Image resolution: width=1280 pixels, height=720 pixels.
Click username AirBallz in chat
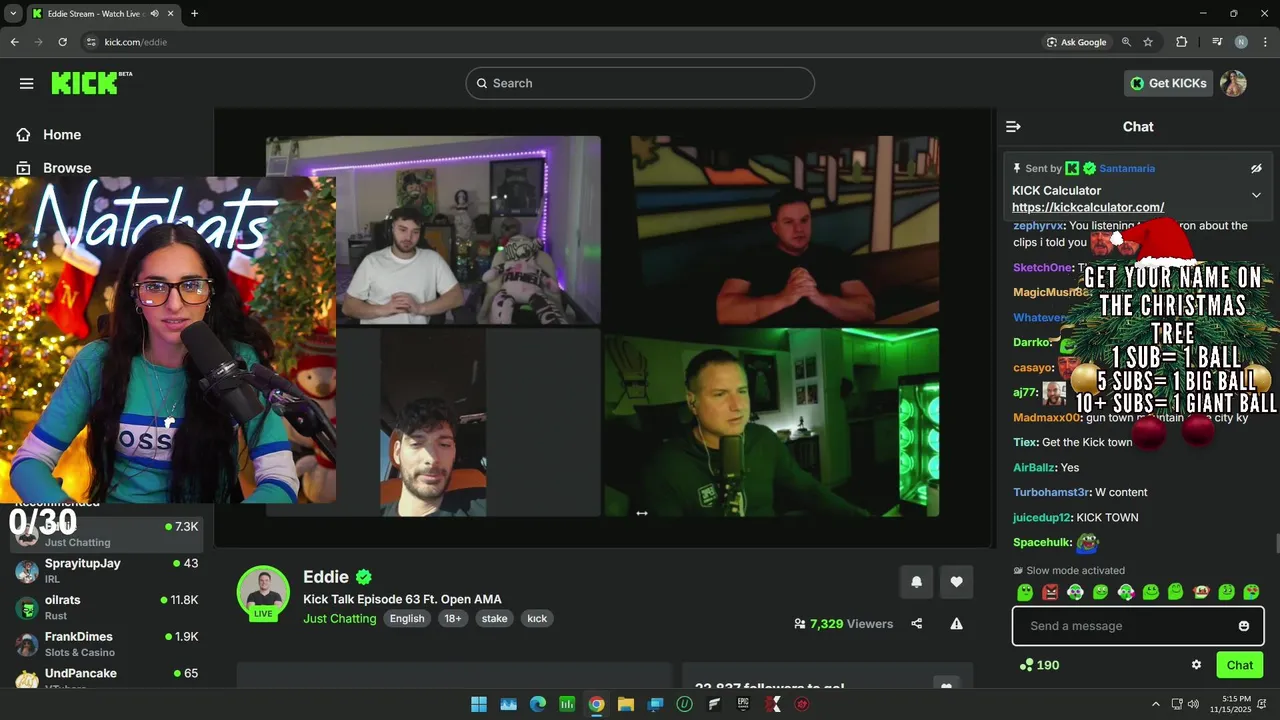pyautogui.click(x=1033, y=467)
